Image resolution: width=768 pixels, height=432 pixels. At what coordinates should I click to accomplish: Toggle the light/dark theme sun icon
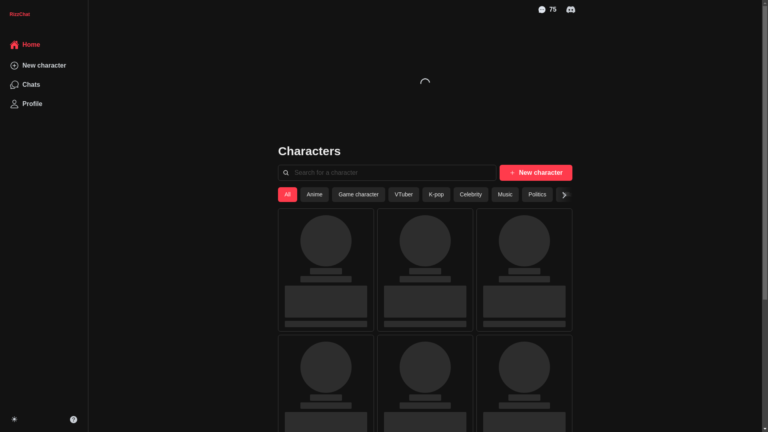(x=14, y=419)
